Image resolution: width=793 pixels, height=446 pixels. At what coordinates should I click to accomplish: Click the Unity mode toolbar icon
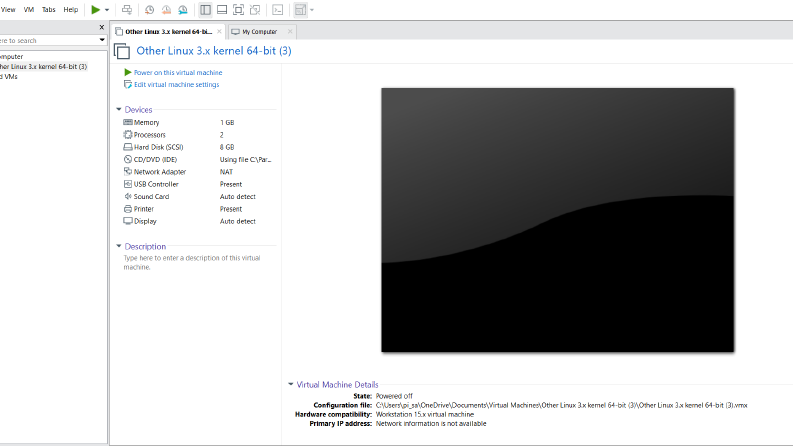255,10
